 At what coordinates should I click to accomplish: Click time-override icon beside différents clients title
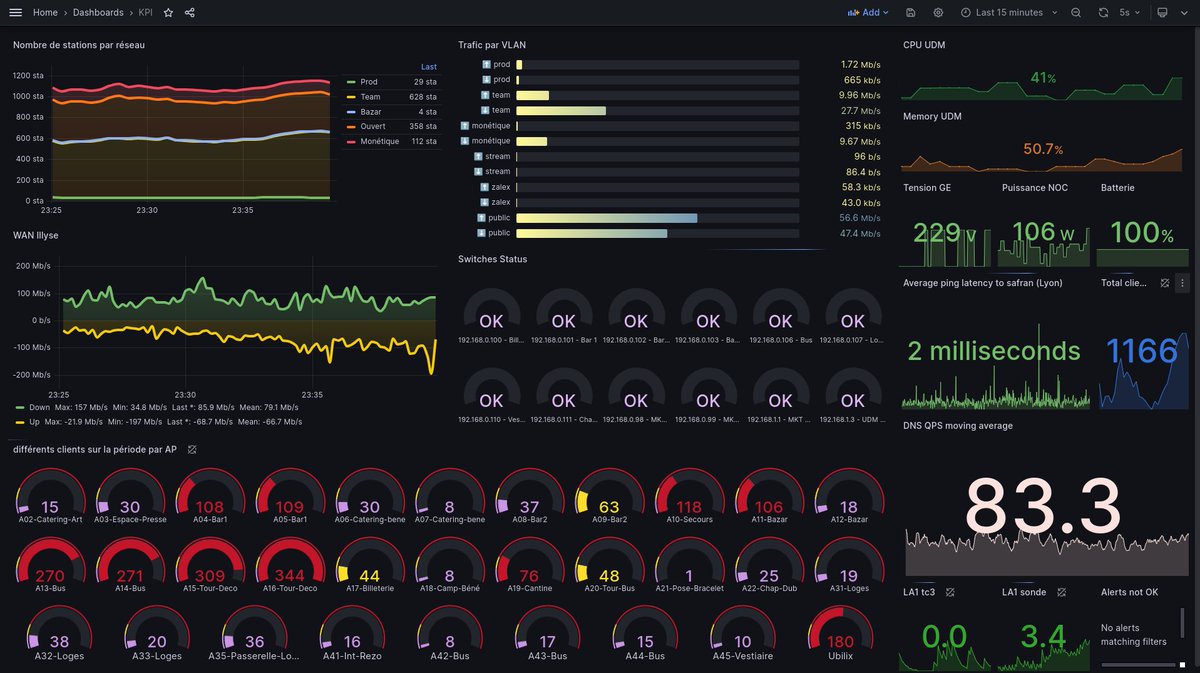tap(192, 449)
